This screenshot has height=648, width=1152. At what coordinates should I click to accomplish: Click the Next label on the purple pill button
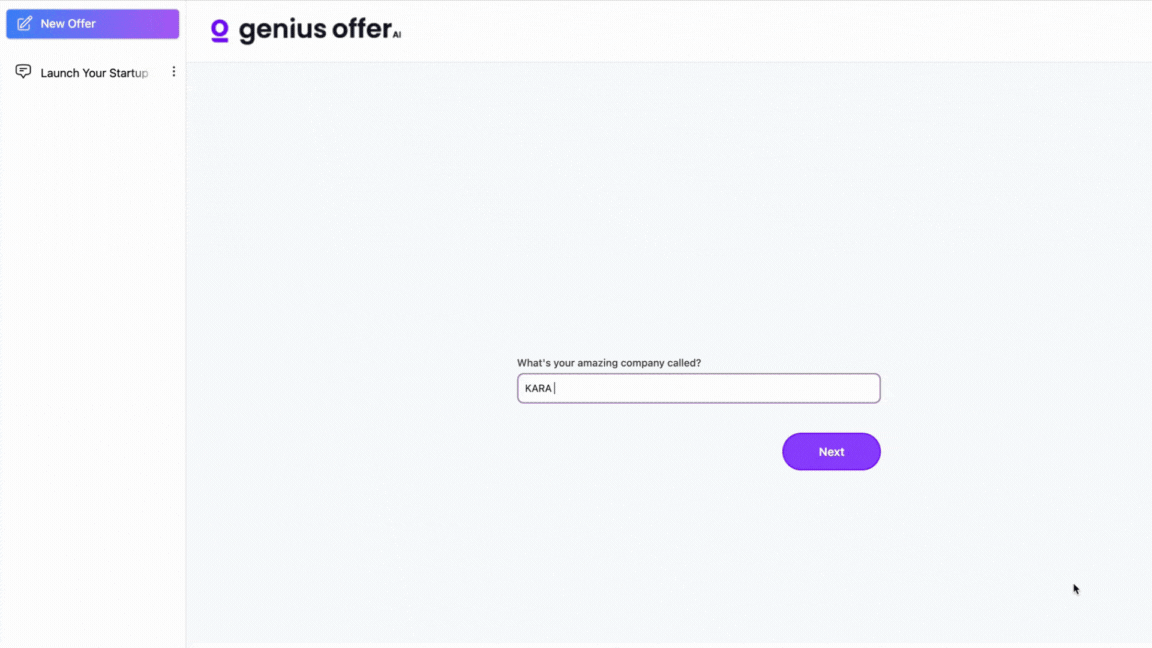point(831,451)
